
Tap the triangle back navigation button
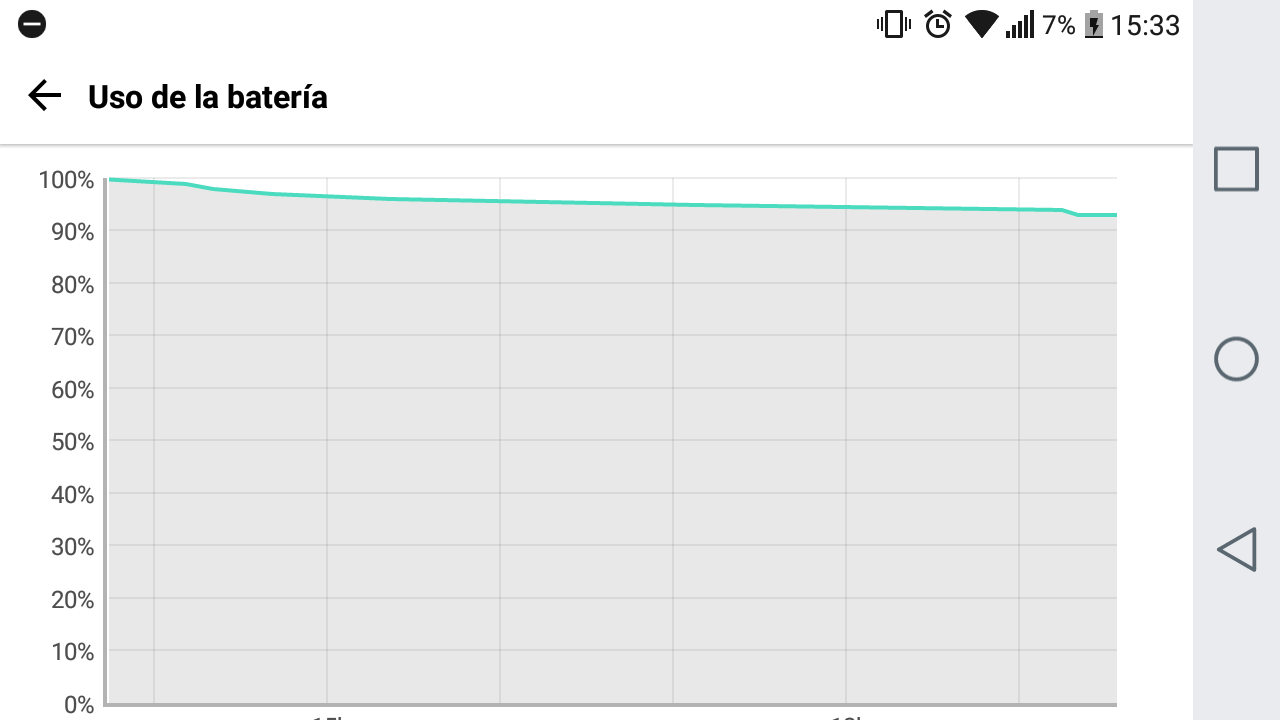1236,549
